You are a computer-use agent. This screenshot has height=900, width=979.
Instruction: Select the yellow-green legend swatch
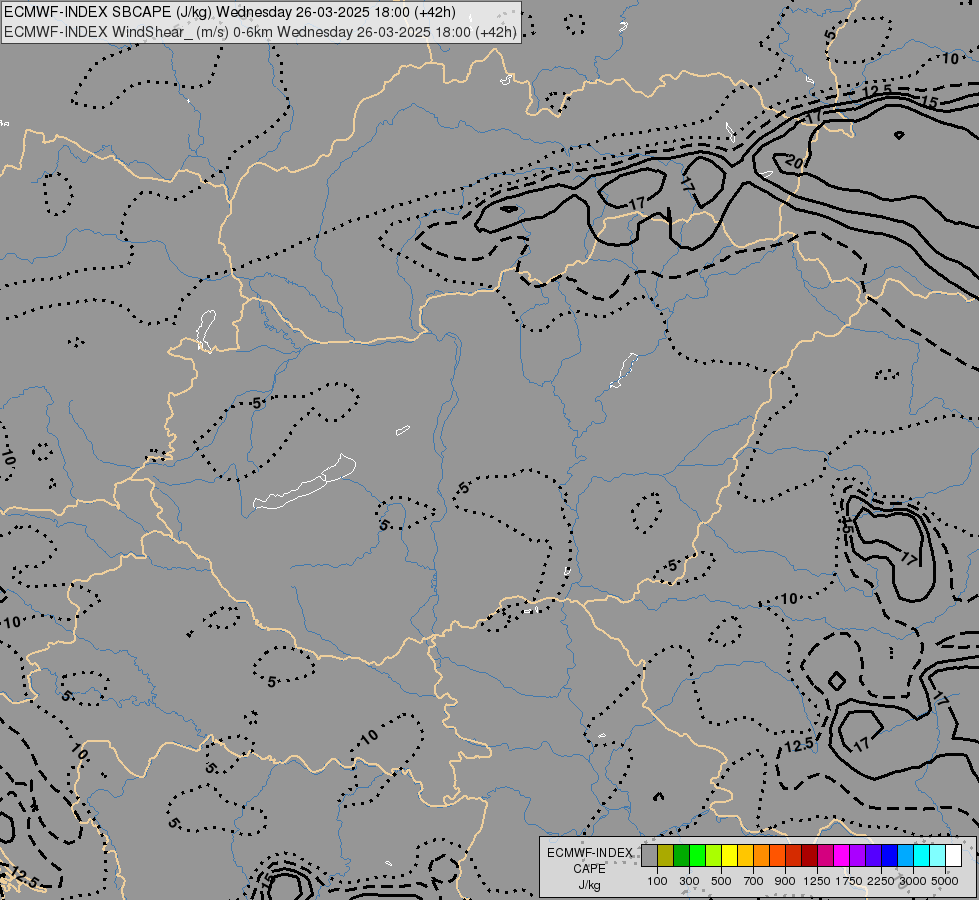pos(714,856)
